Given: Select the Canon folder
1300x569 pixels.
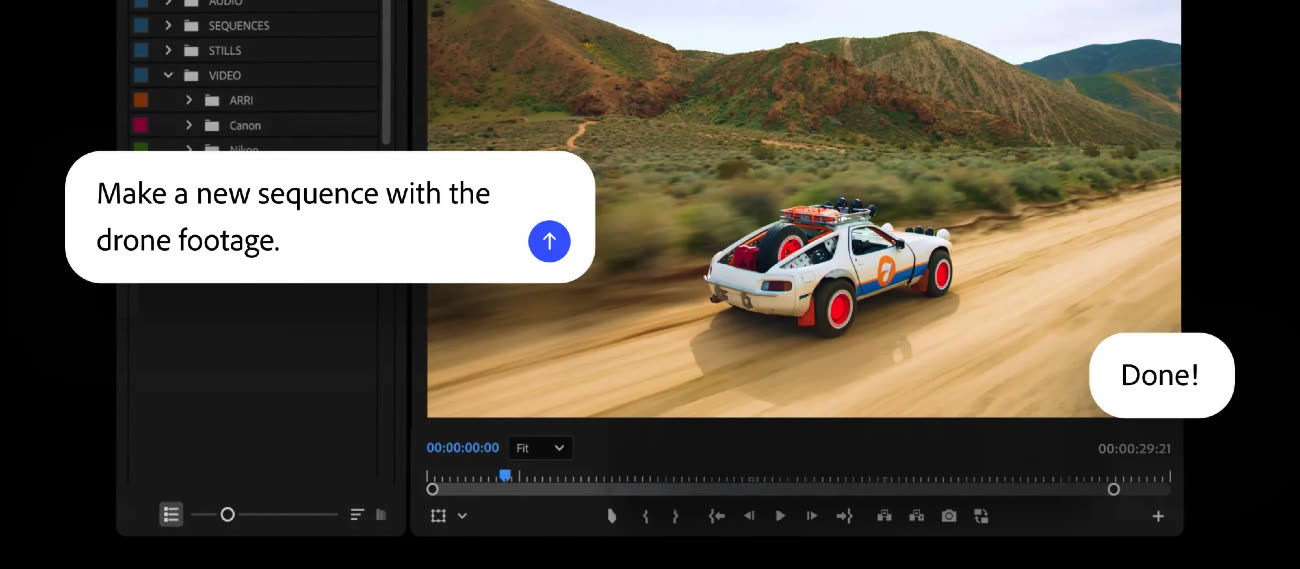Looking at the screenshot, I should click(245, 125).
